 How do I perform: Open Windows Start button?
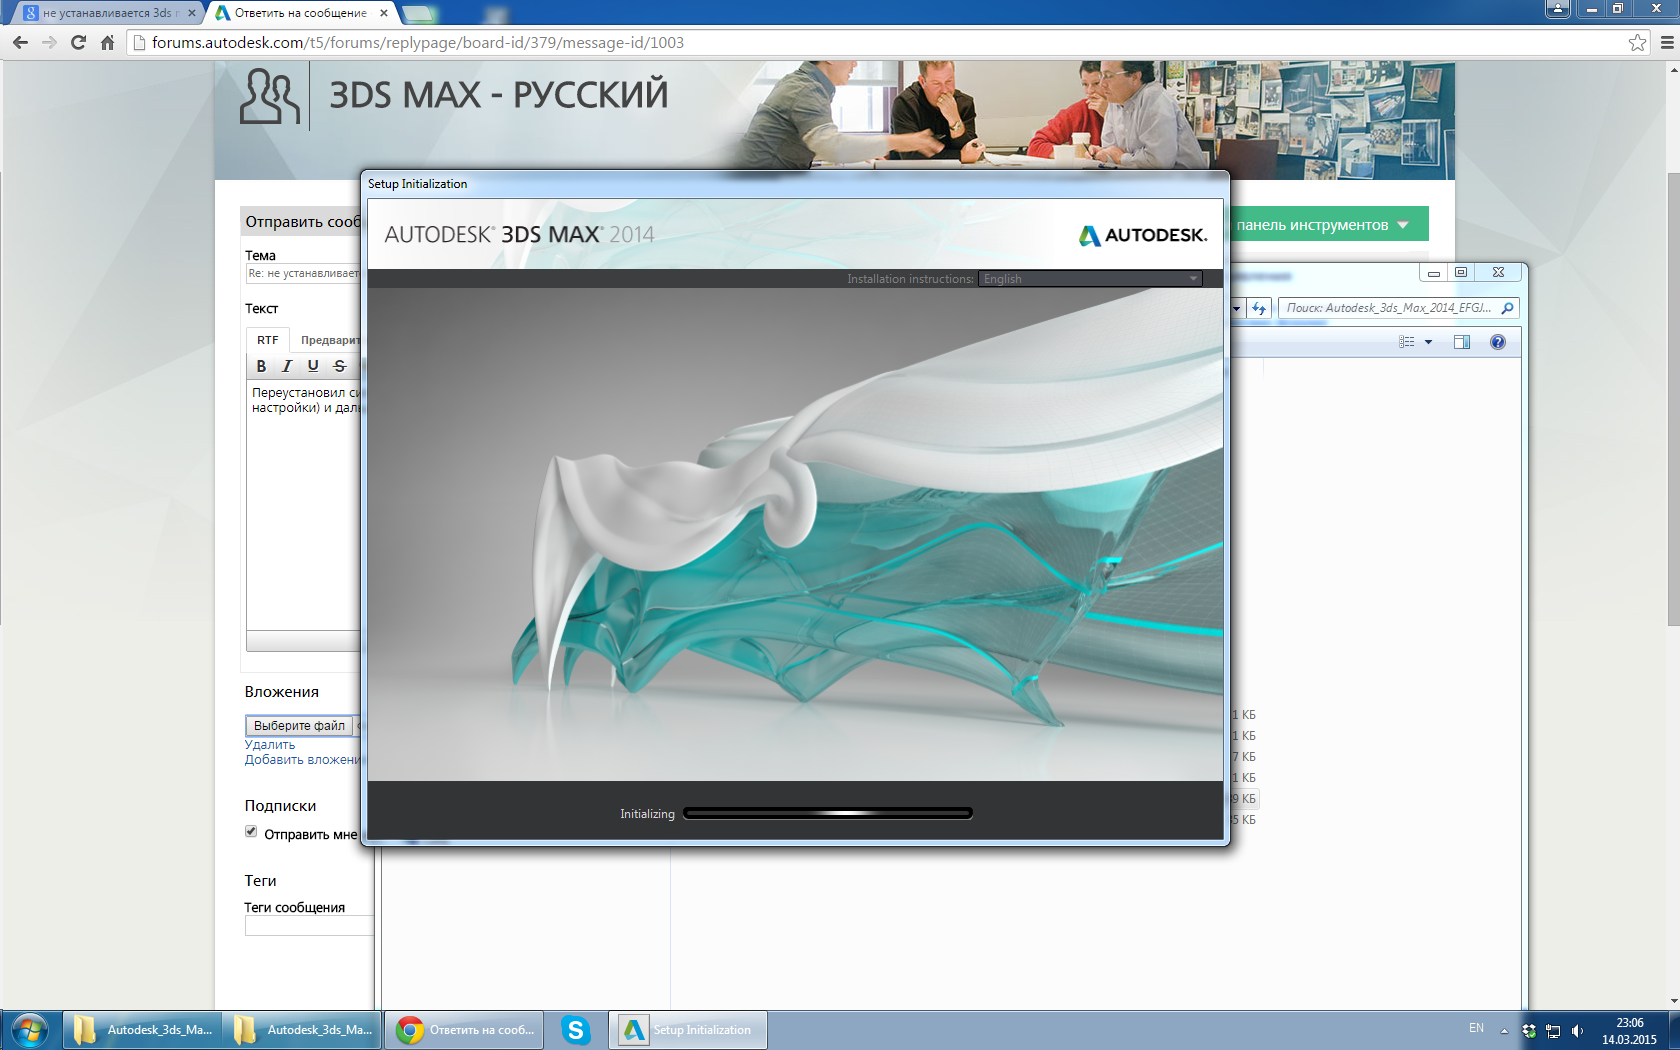[29, 1030]
